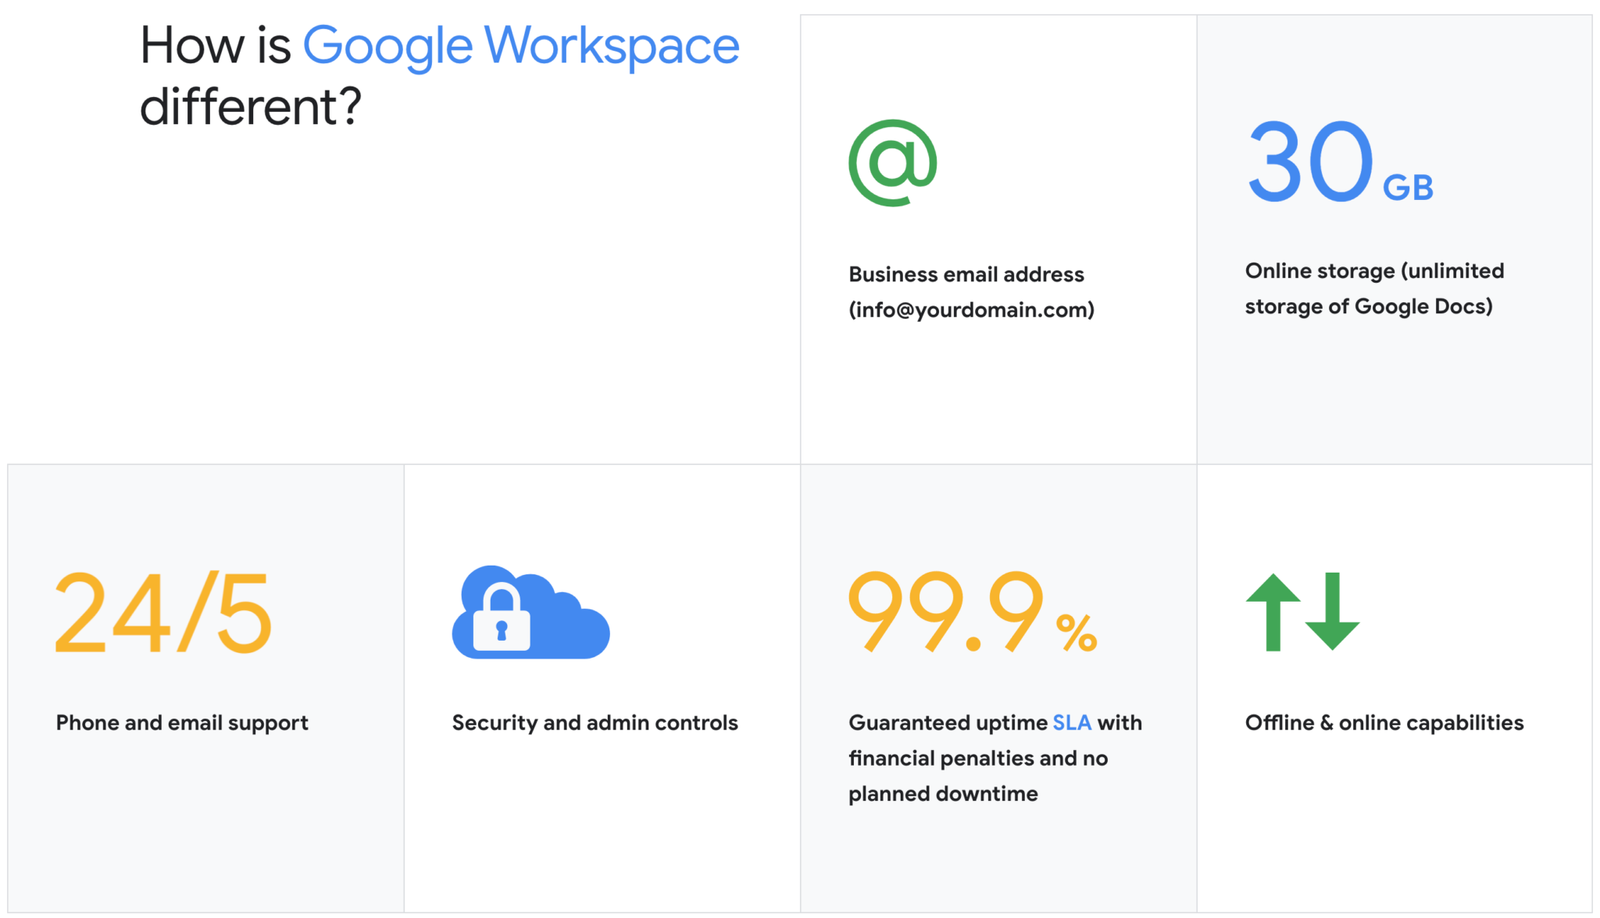Click the blue GB unit label

pyautogui.click(x=1408, y=187)
